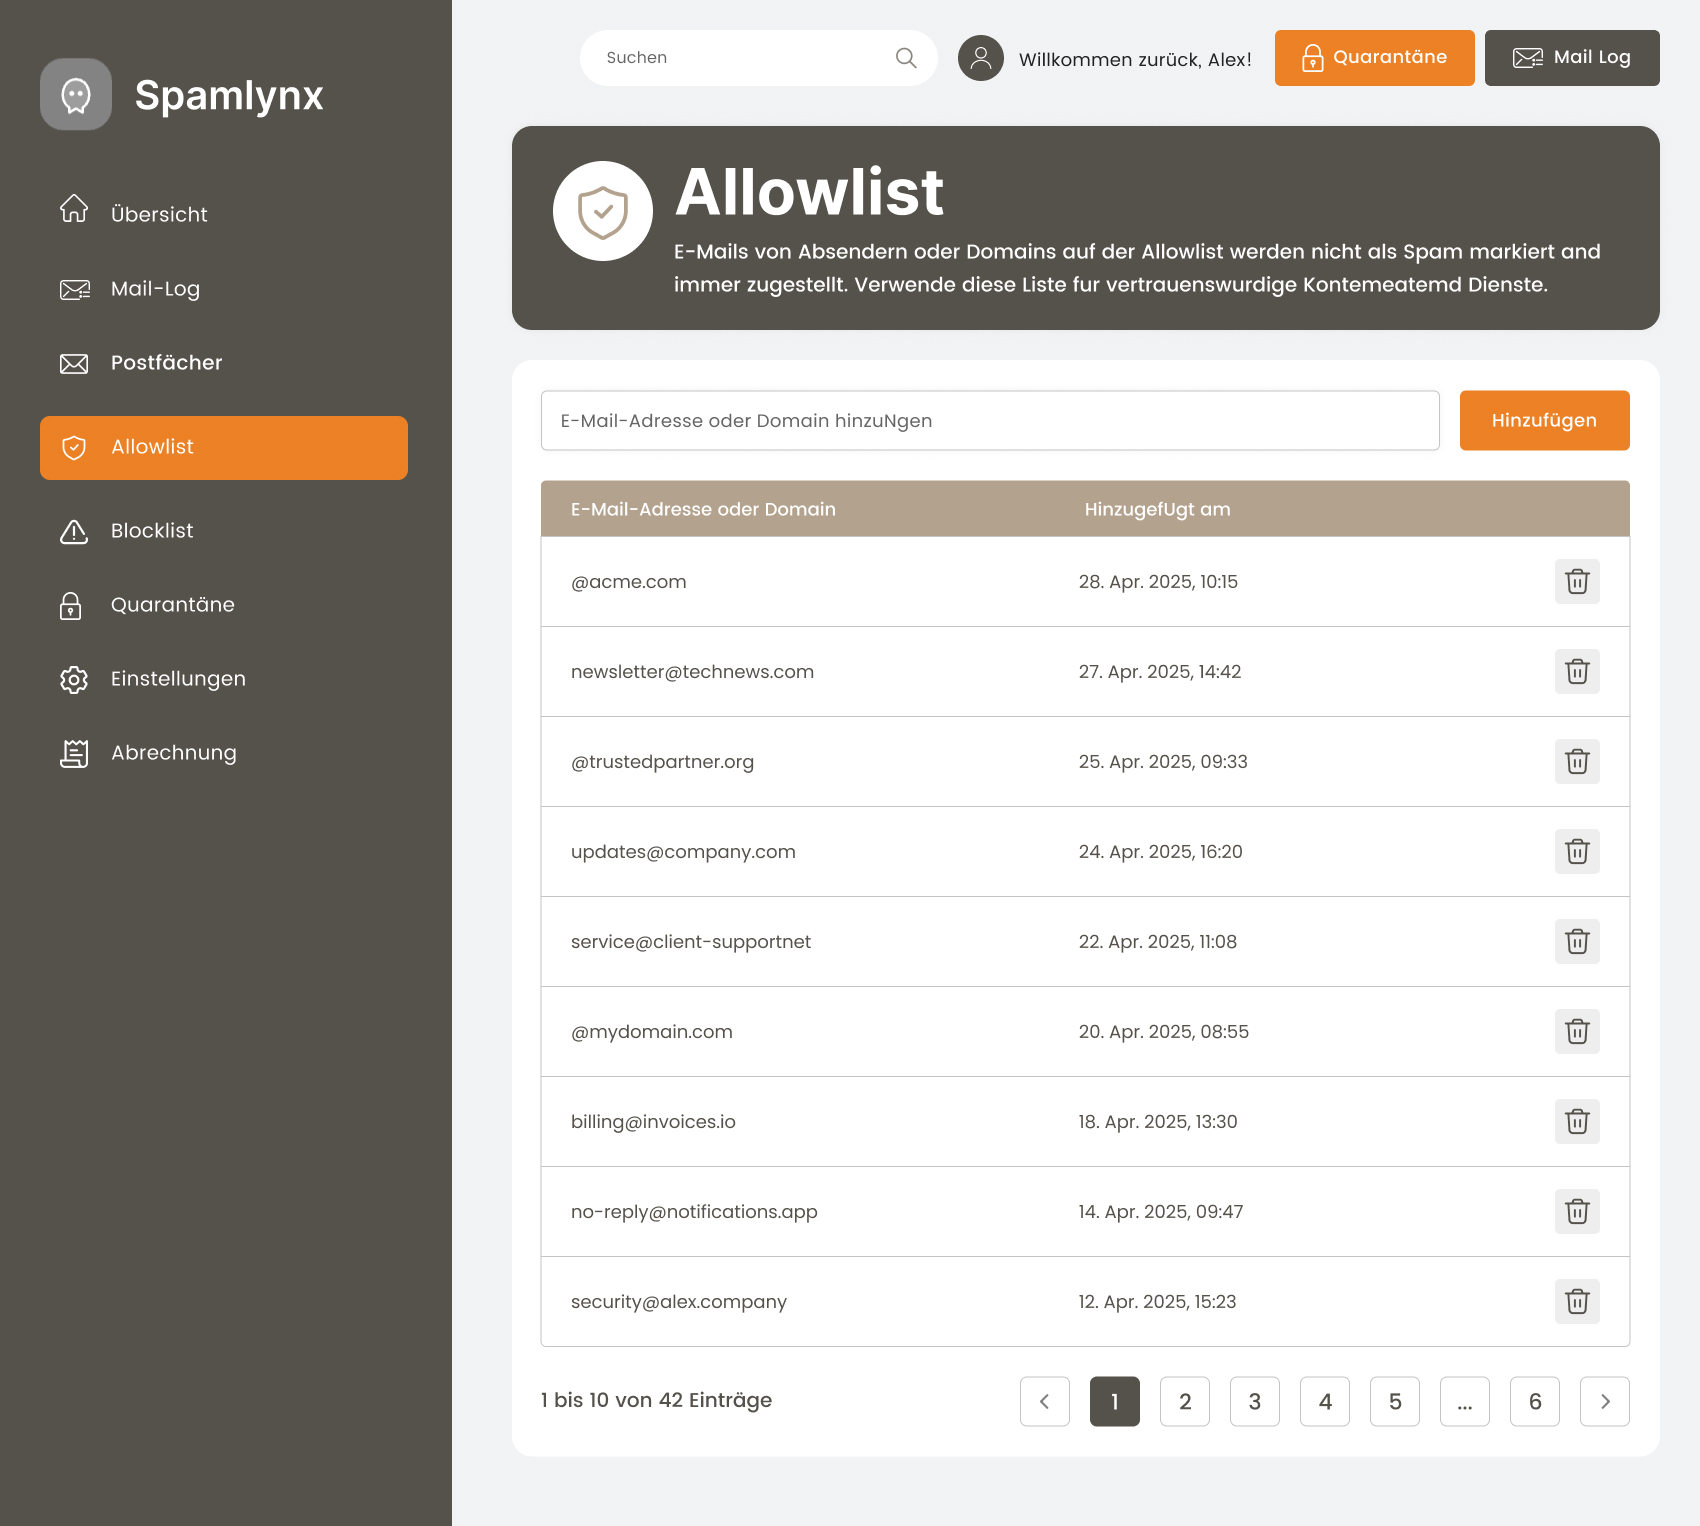This screenshot has width=1700, height=1526.
Task: Open the orange Quarantäne header button
Action: (1375, 58)
